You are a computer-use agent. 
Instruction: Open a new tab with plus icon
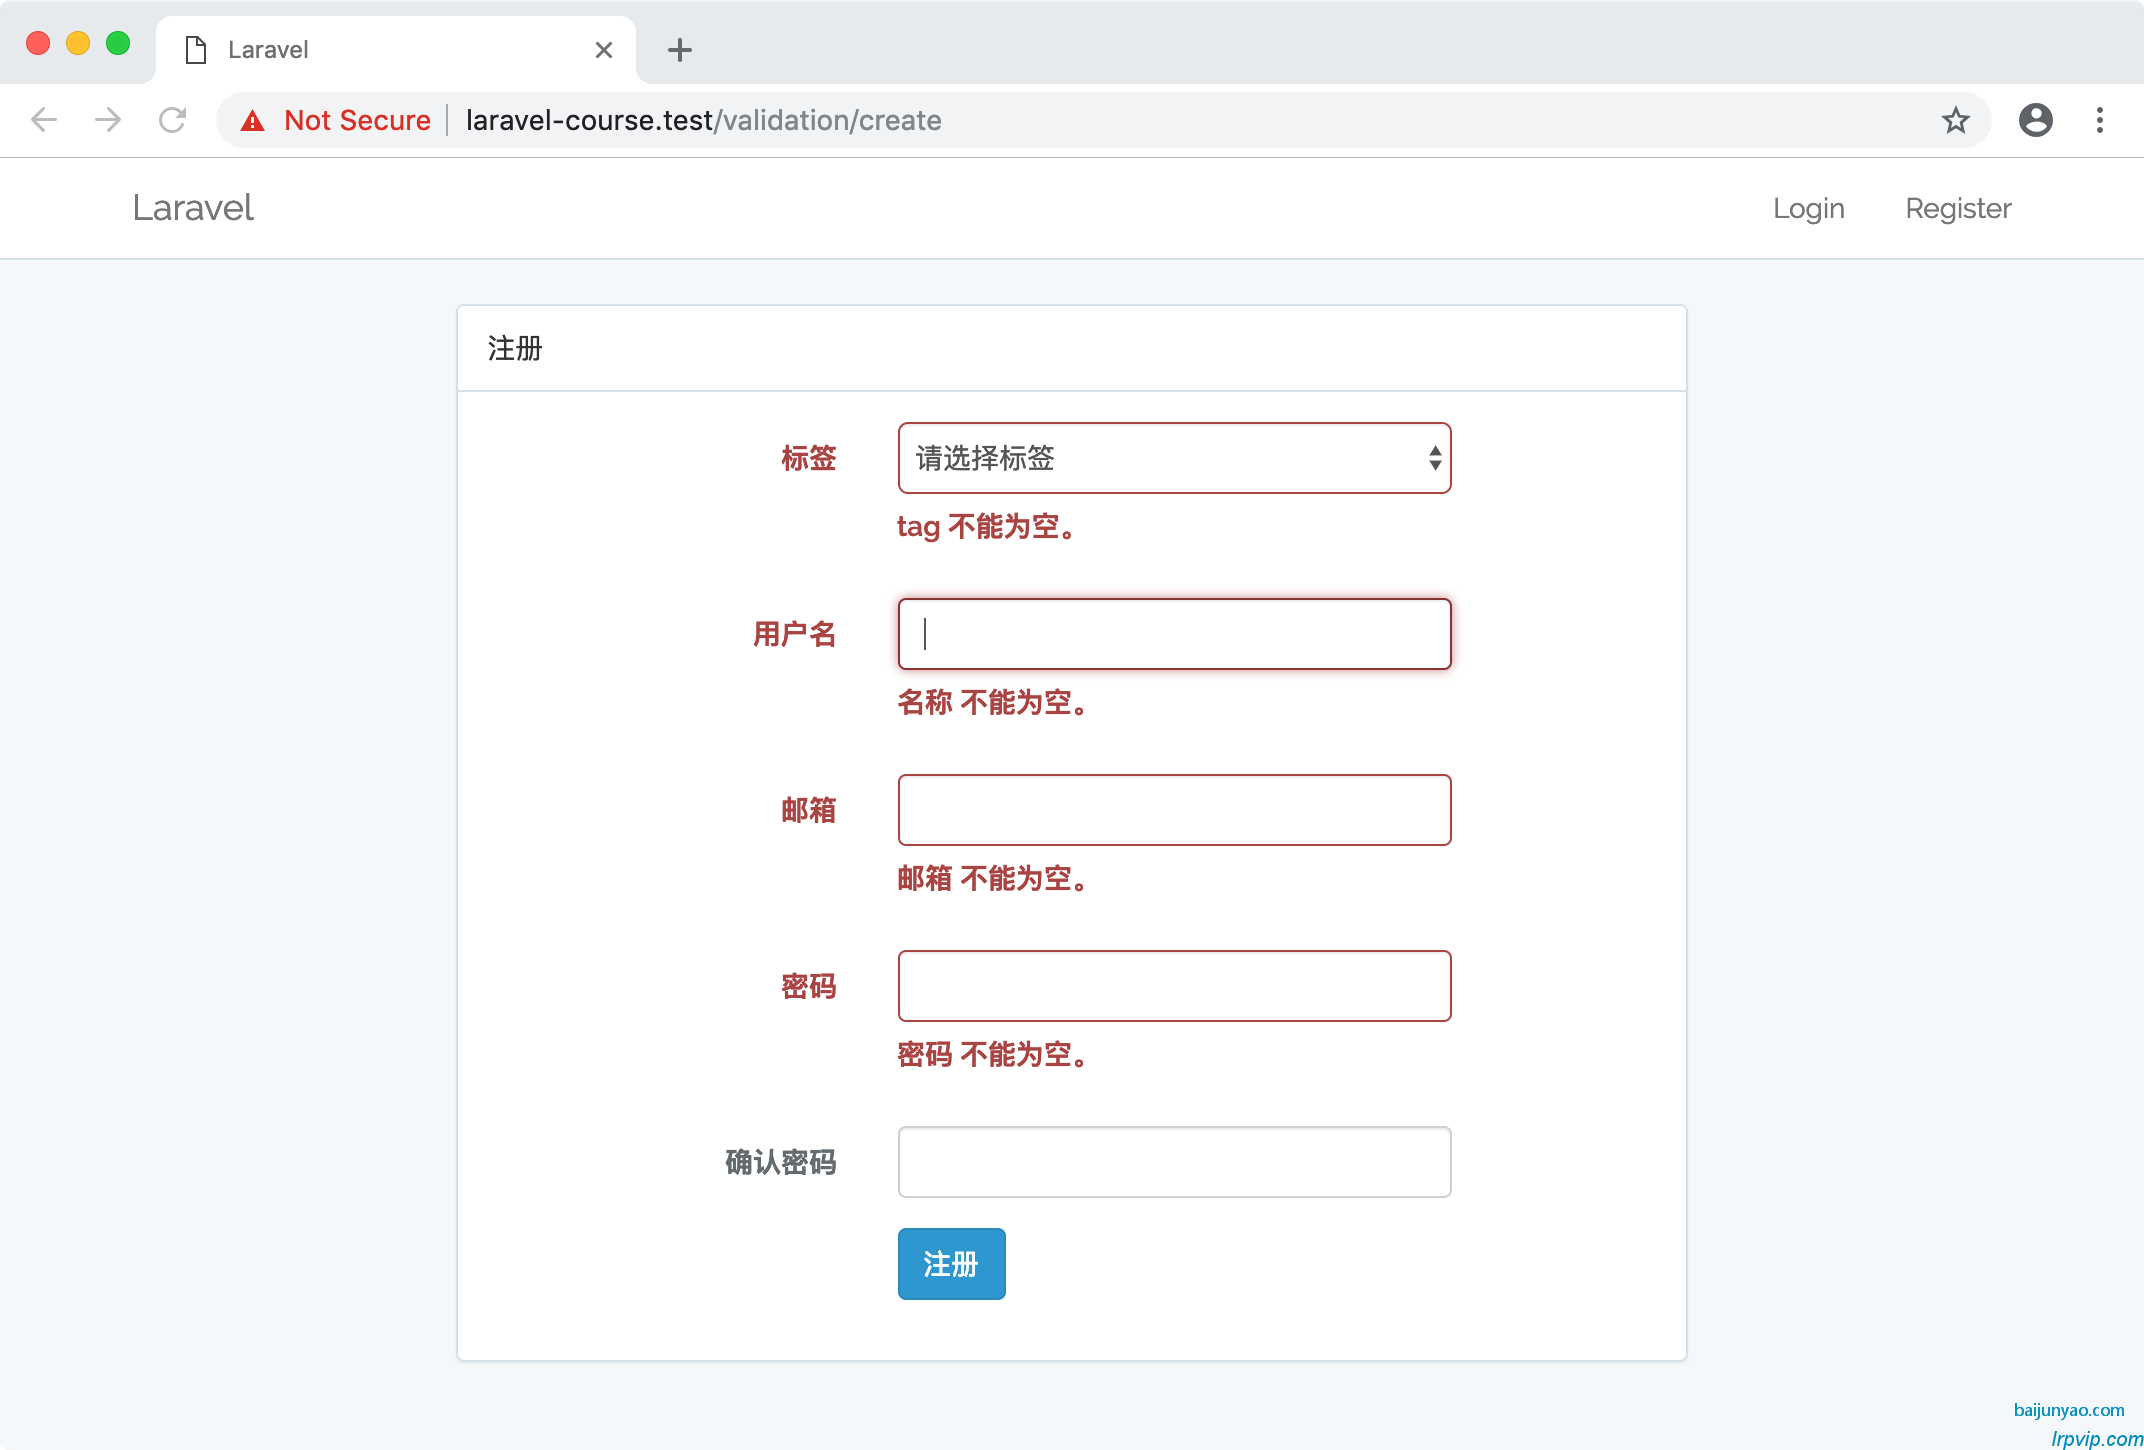tap(680, 50)
